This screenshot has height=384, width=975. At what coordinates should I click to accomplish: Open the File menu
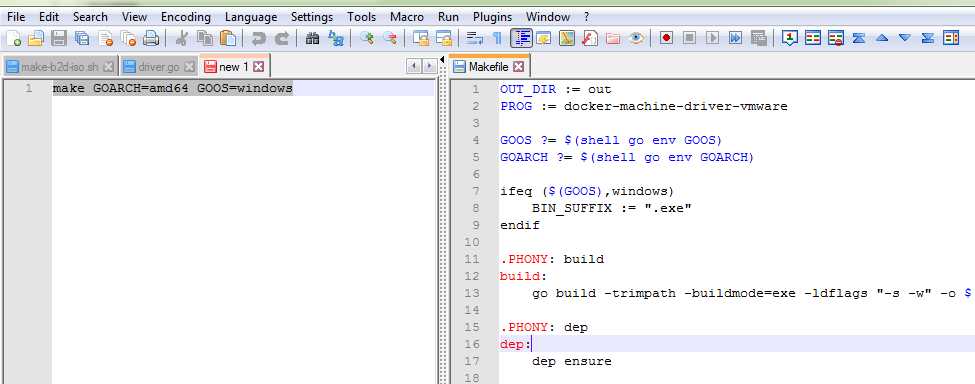16,17
